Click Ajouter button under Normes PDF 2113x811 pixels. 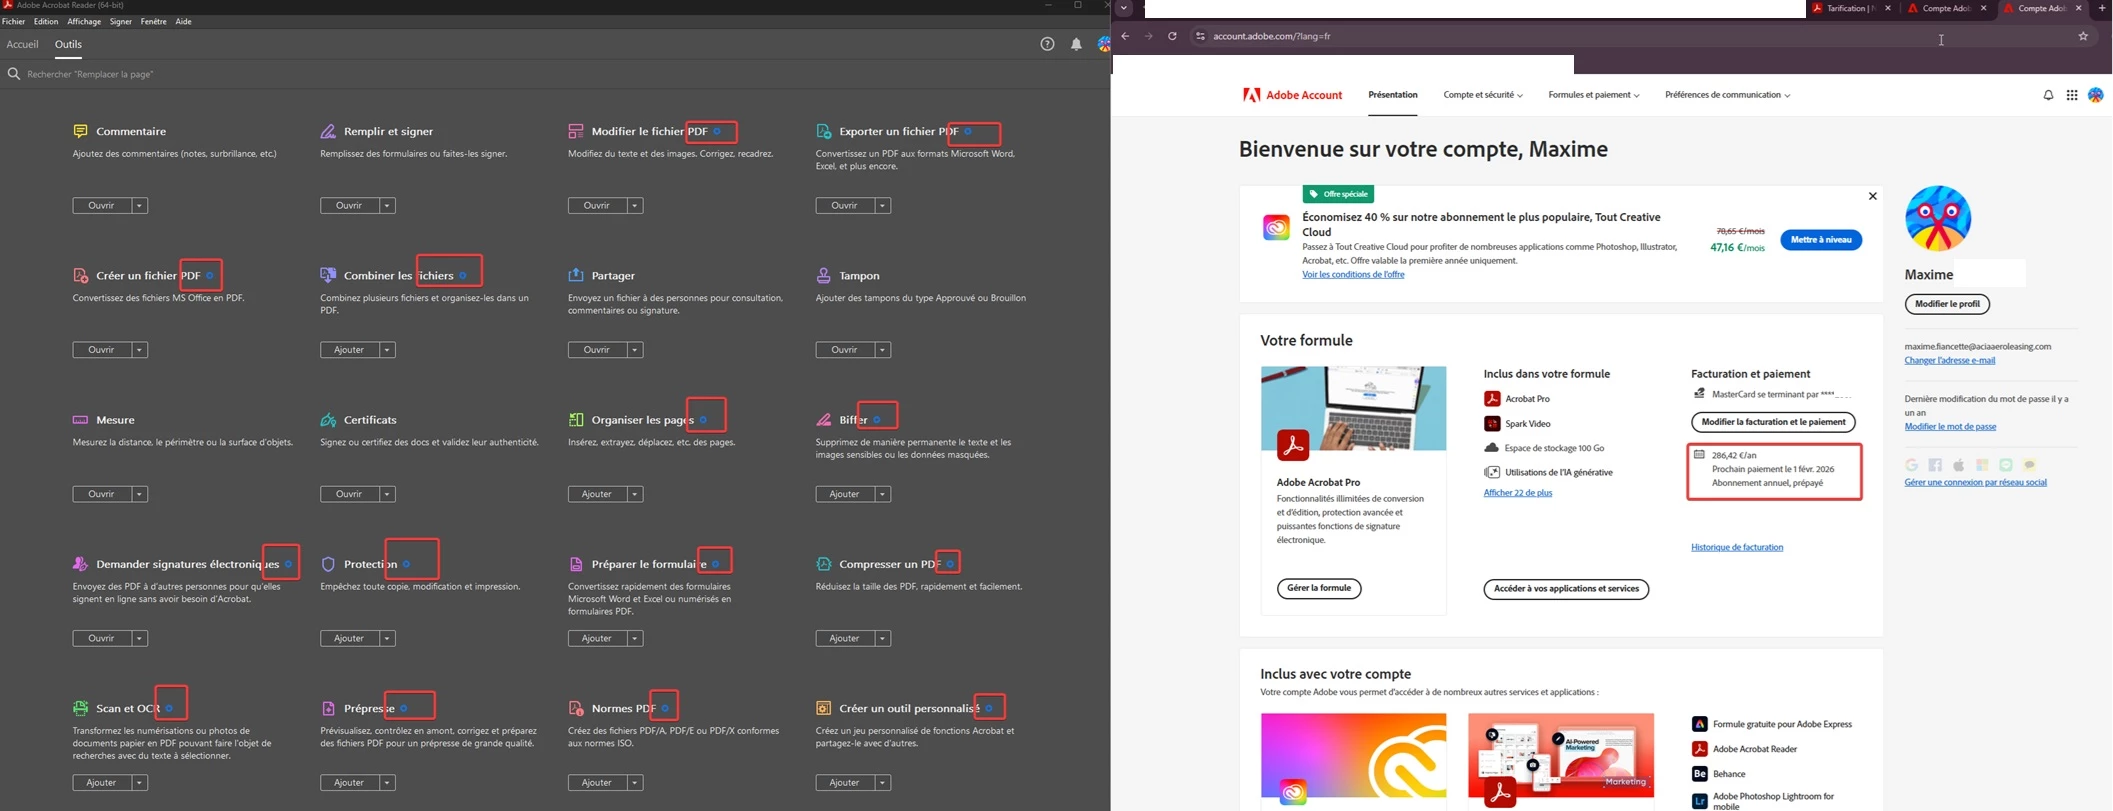(597, 783)
